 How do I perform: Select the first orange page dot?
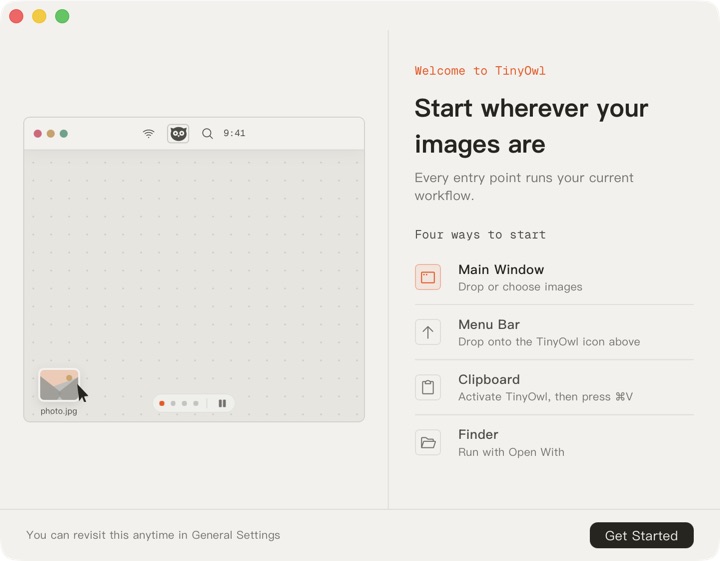(x=162, y=403)
